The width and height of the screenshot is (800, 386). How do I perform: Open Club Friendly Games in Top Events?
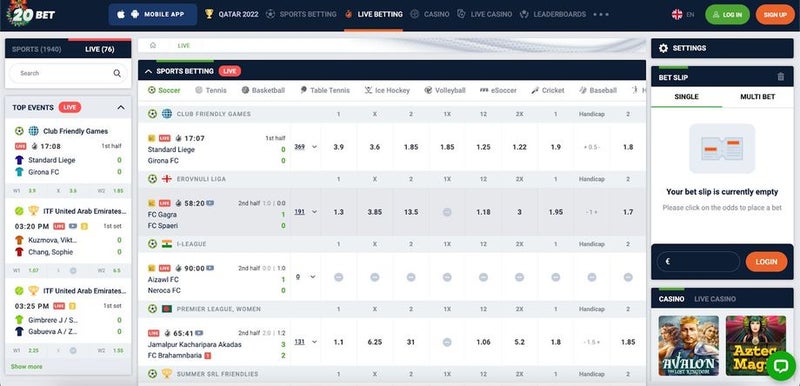coord(76,131)
